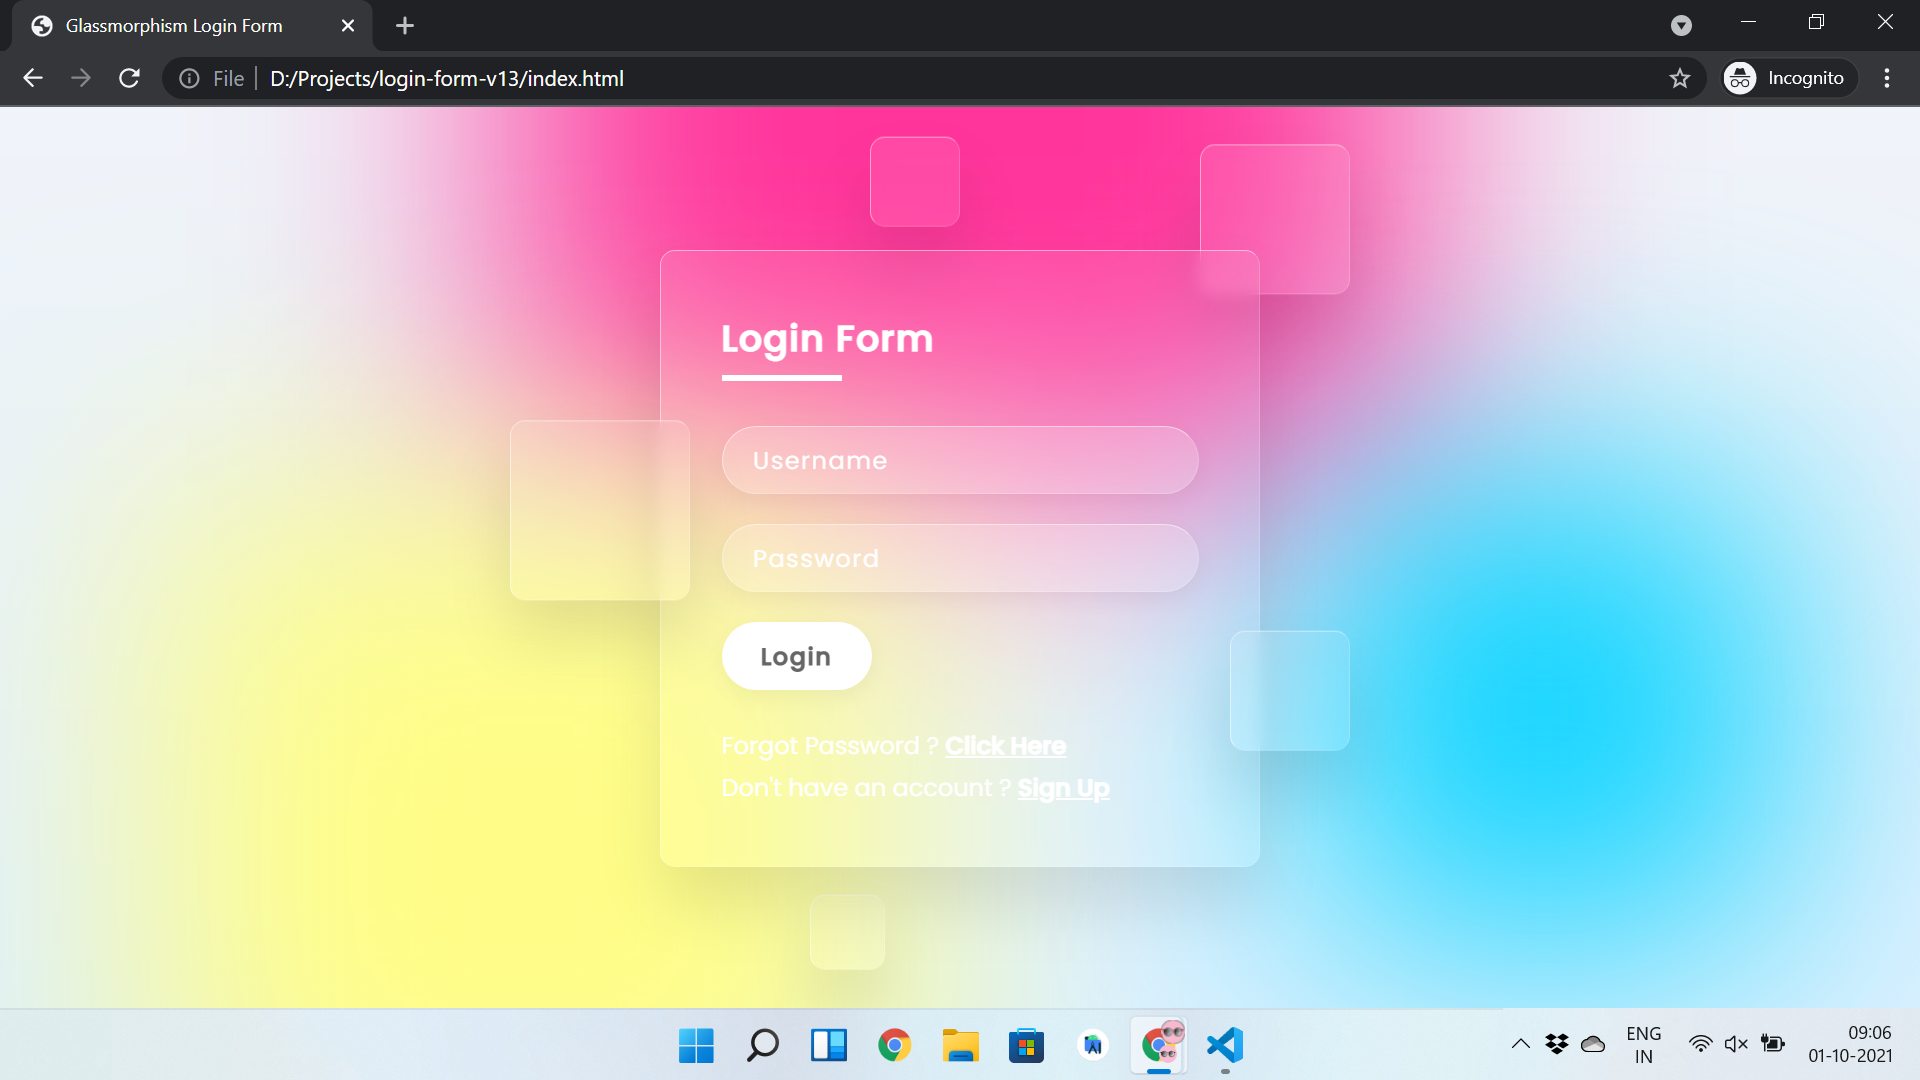Open Incognito profile menu

click(x=1788, y=78)
